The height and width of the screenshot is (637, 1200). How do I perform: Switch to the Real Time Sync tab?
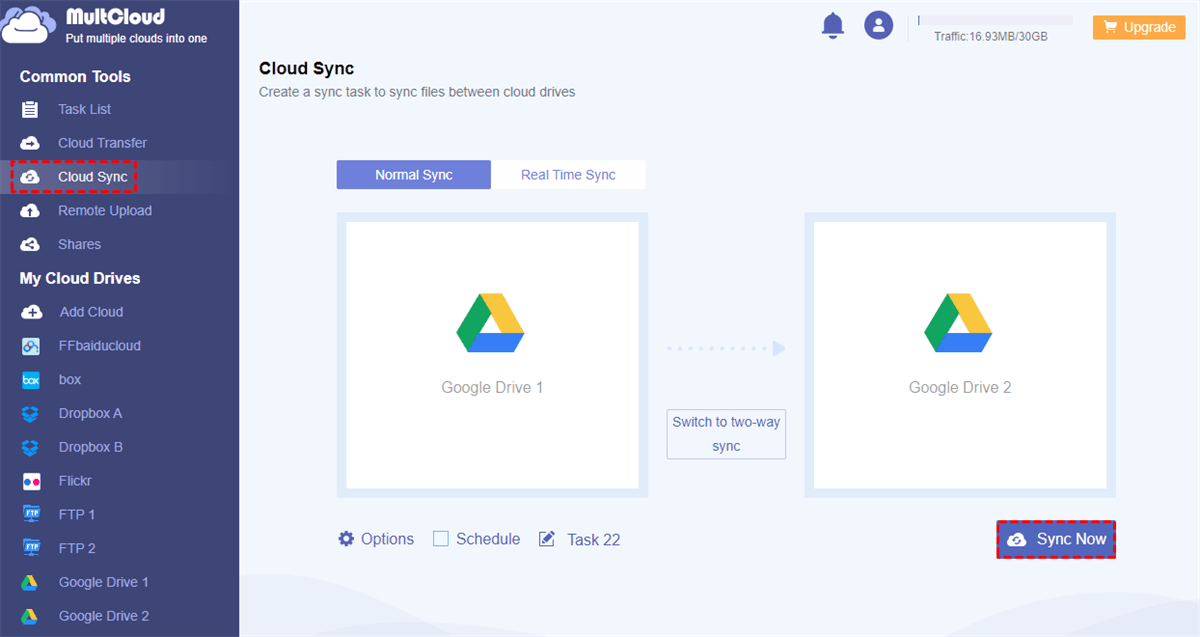click(568, 175)
